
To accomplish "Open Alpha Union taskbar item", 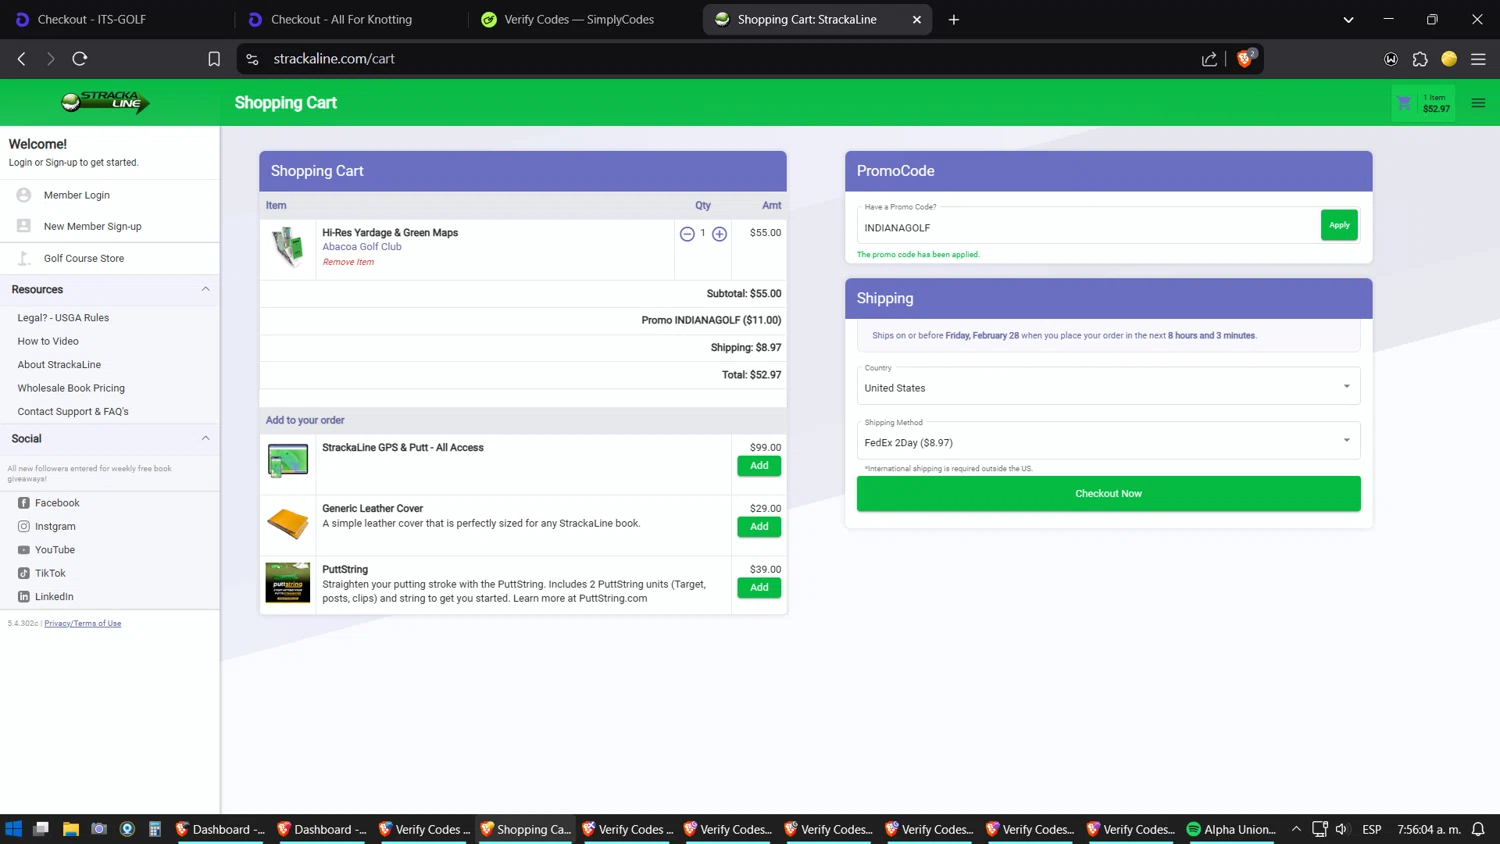I will tap(1231, 829).
